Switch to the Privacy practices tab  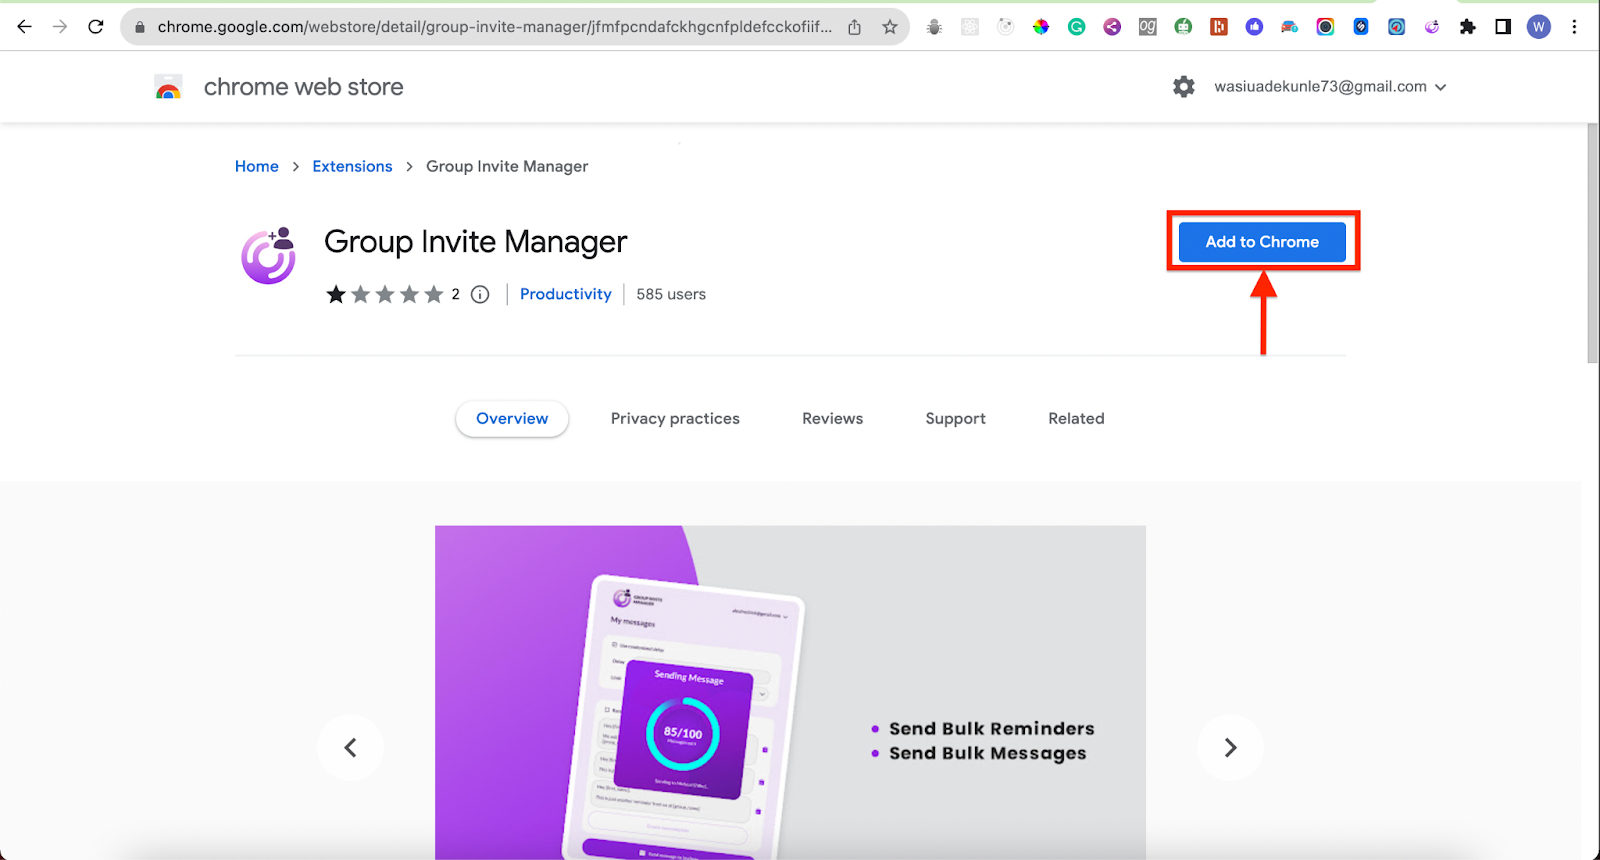click(675, 419)
